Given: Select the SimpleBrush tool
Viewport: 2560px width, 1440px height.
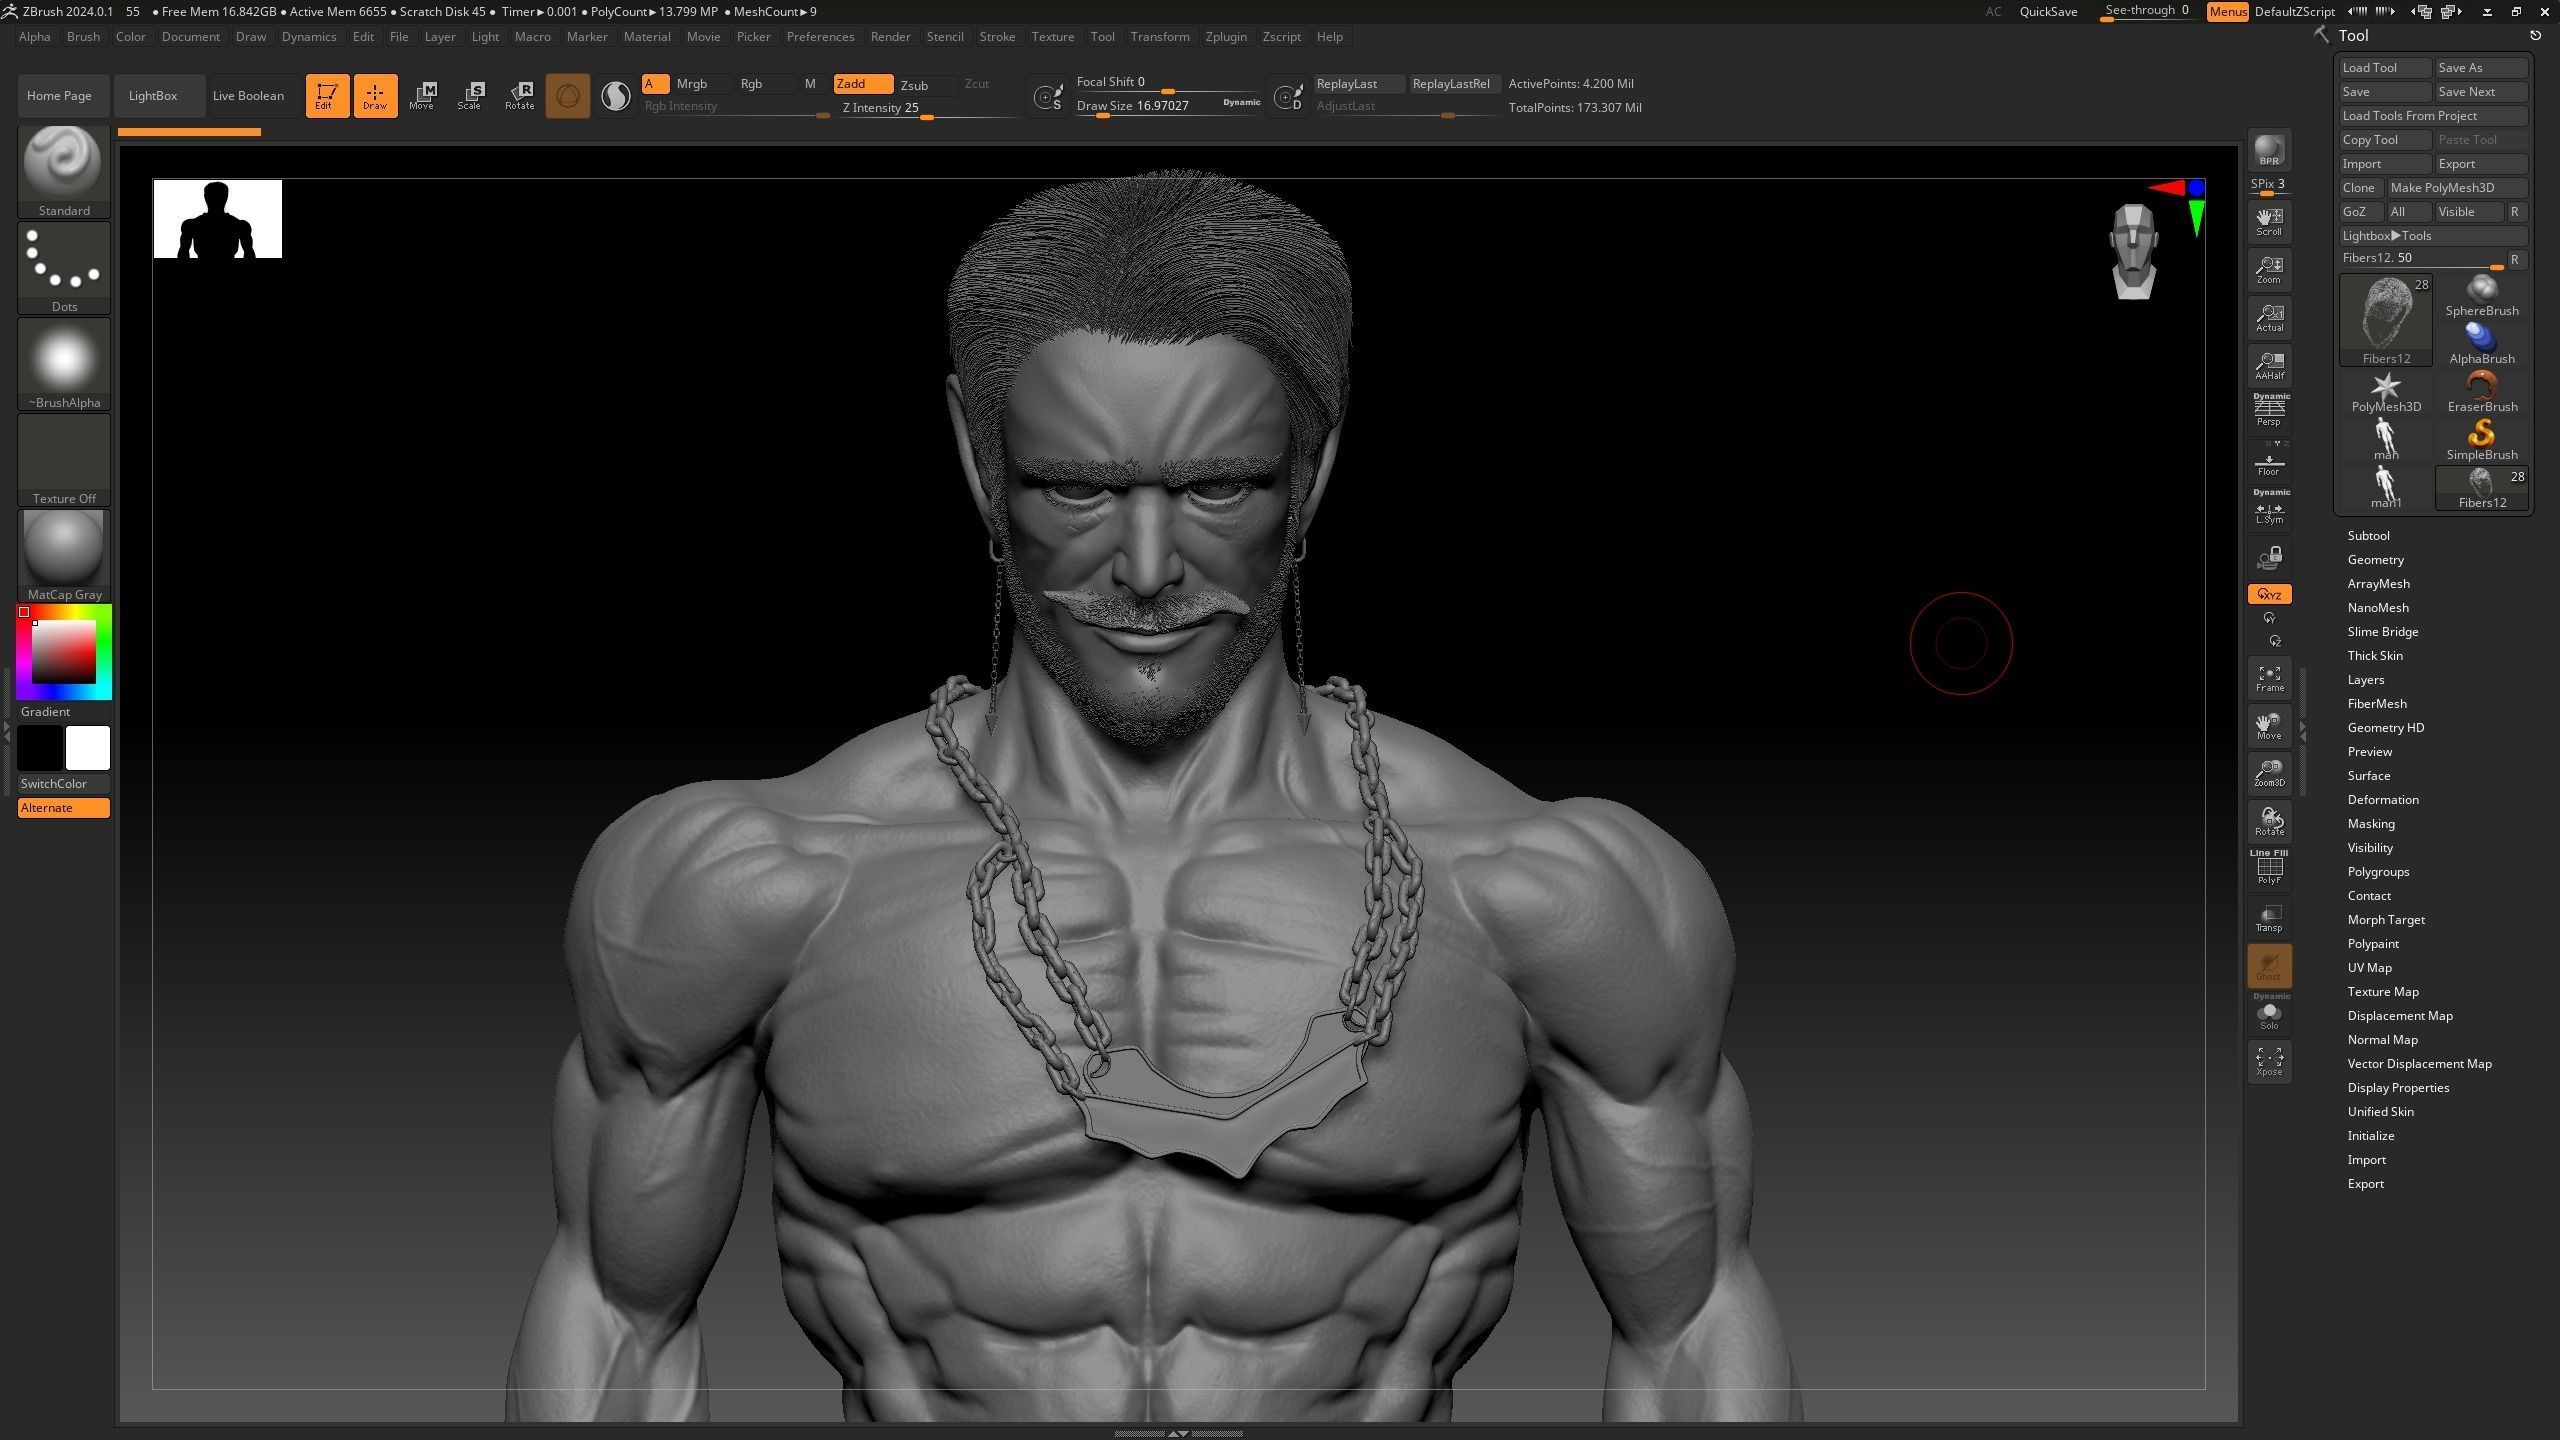Looking at the screenshot, I should [x=2482, y=441].
